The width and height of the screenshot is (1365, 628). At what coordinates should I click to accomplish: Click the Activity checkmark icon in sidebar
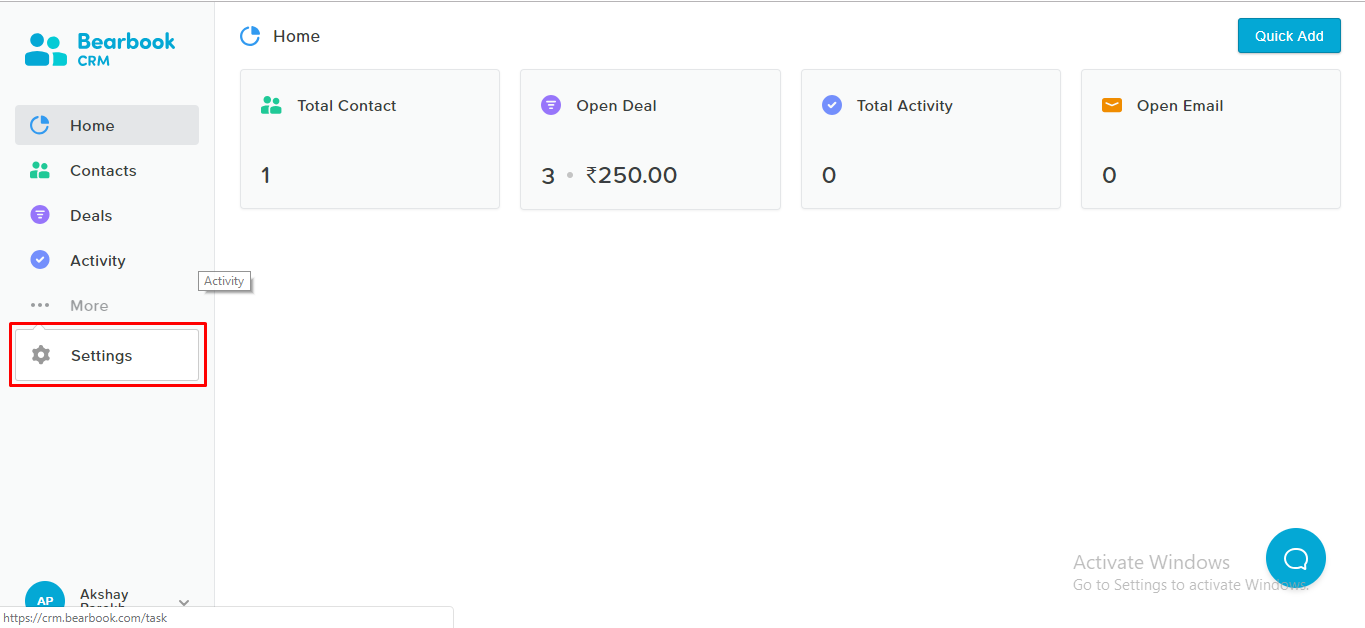(x=40, y=260)
